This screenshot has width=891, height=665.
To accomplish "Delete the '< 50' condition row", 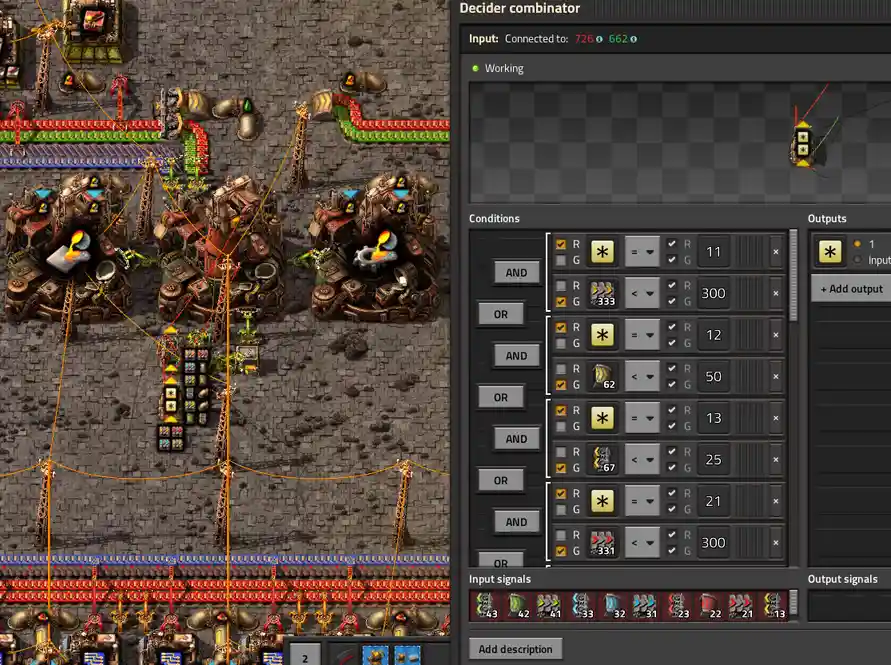I will click(x=776, y=376).
